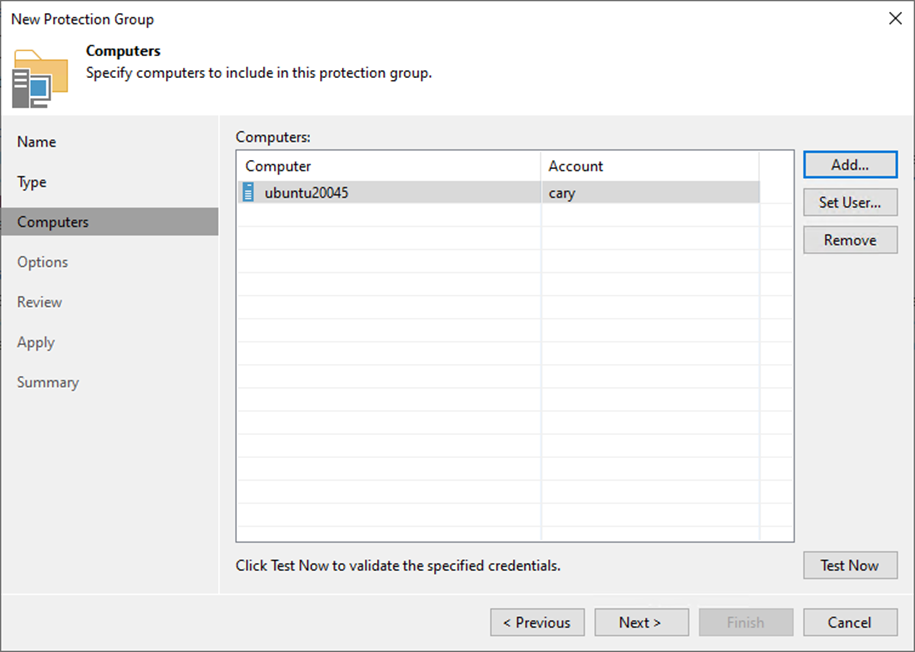Click the disabled Finish button
The height and width of the screenshot is (652, 915).
[745, 622]
